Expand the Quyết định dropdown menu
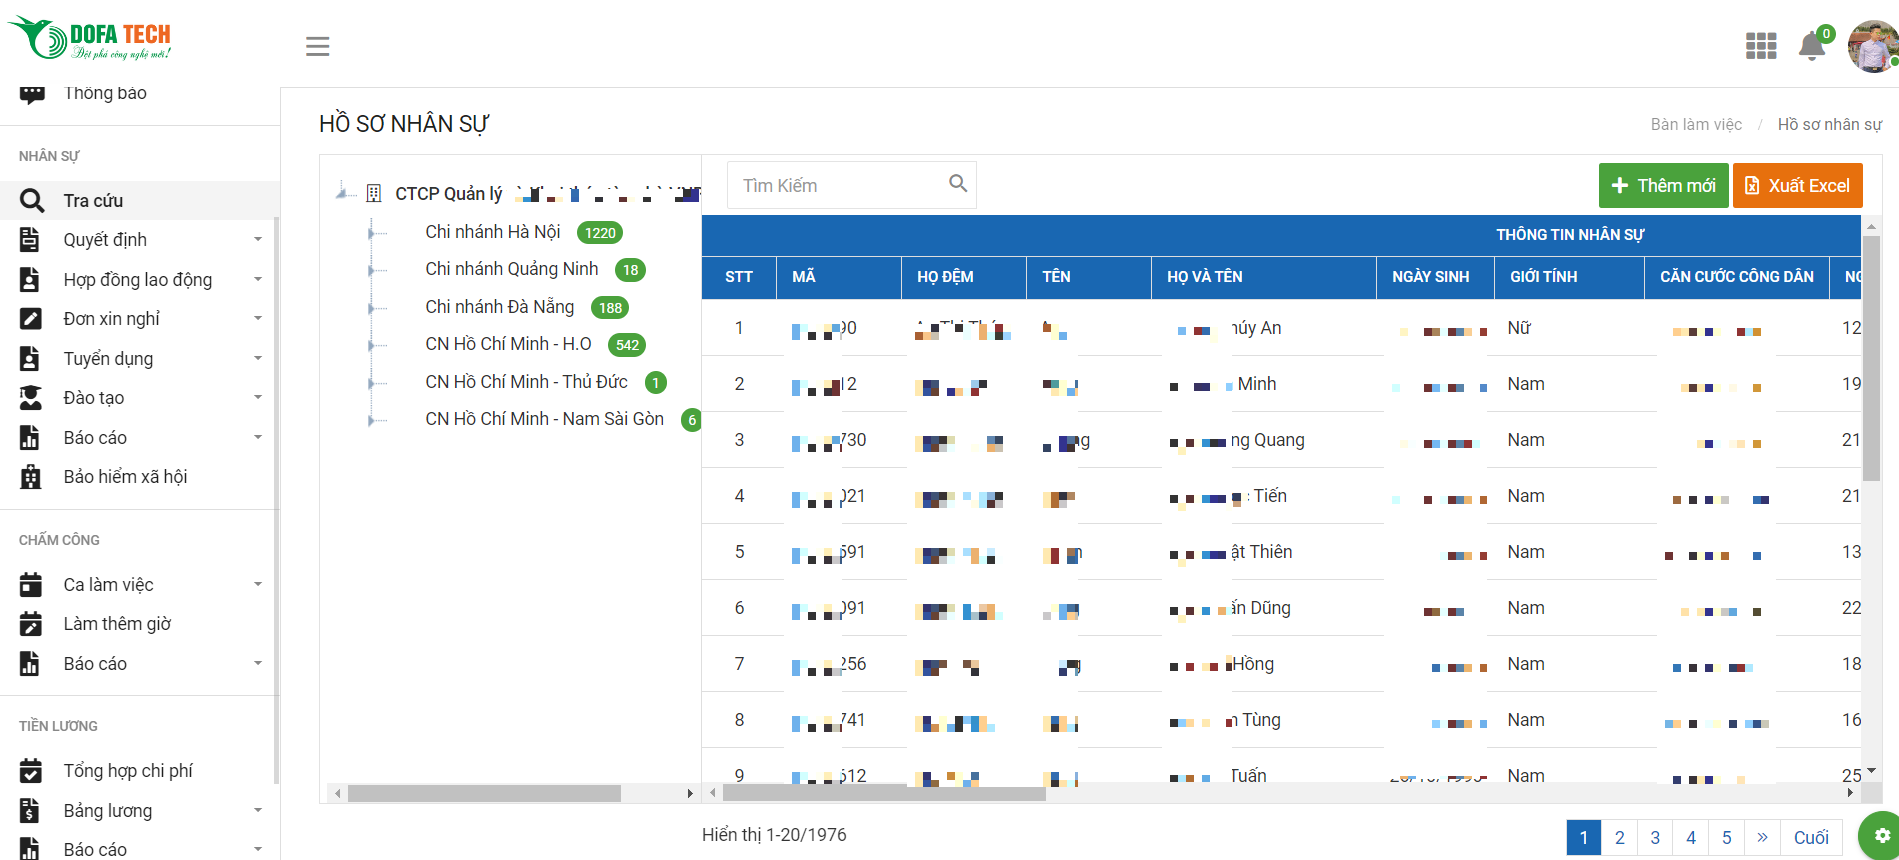This screenshot has width=1899, height=860. (x=257, y=240)
